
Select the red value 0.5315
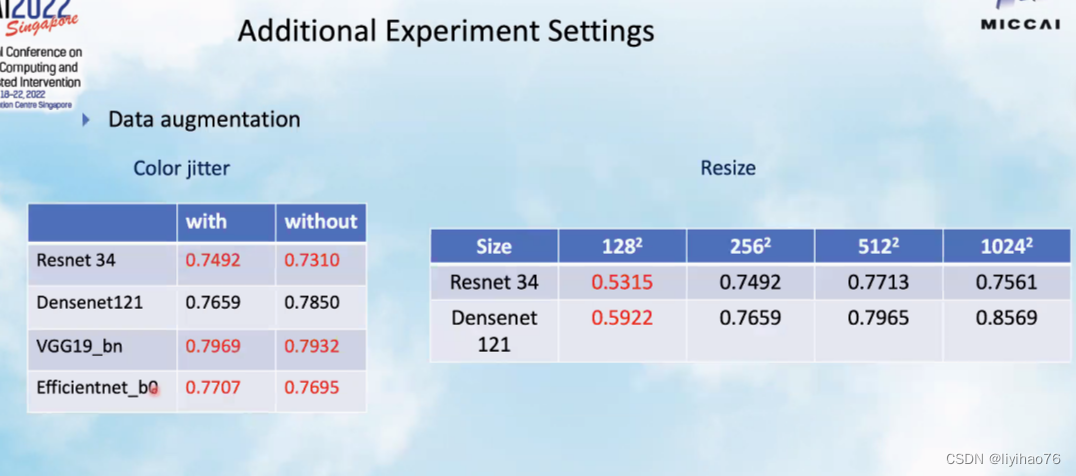622,283
